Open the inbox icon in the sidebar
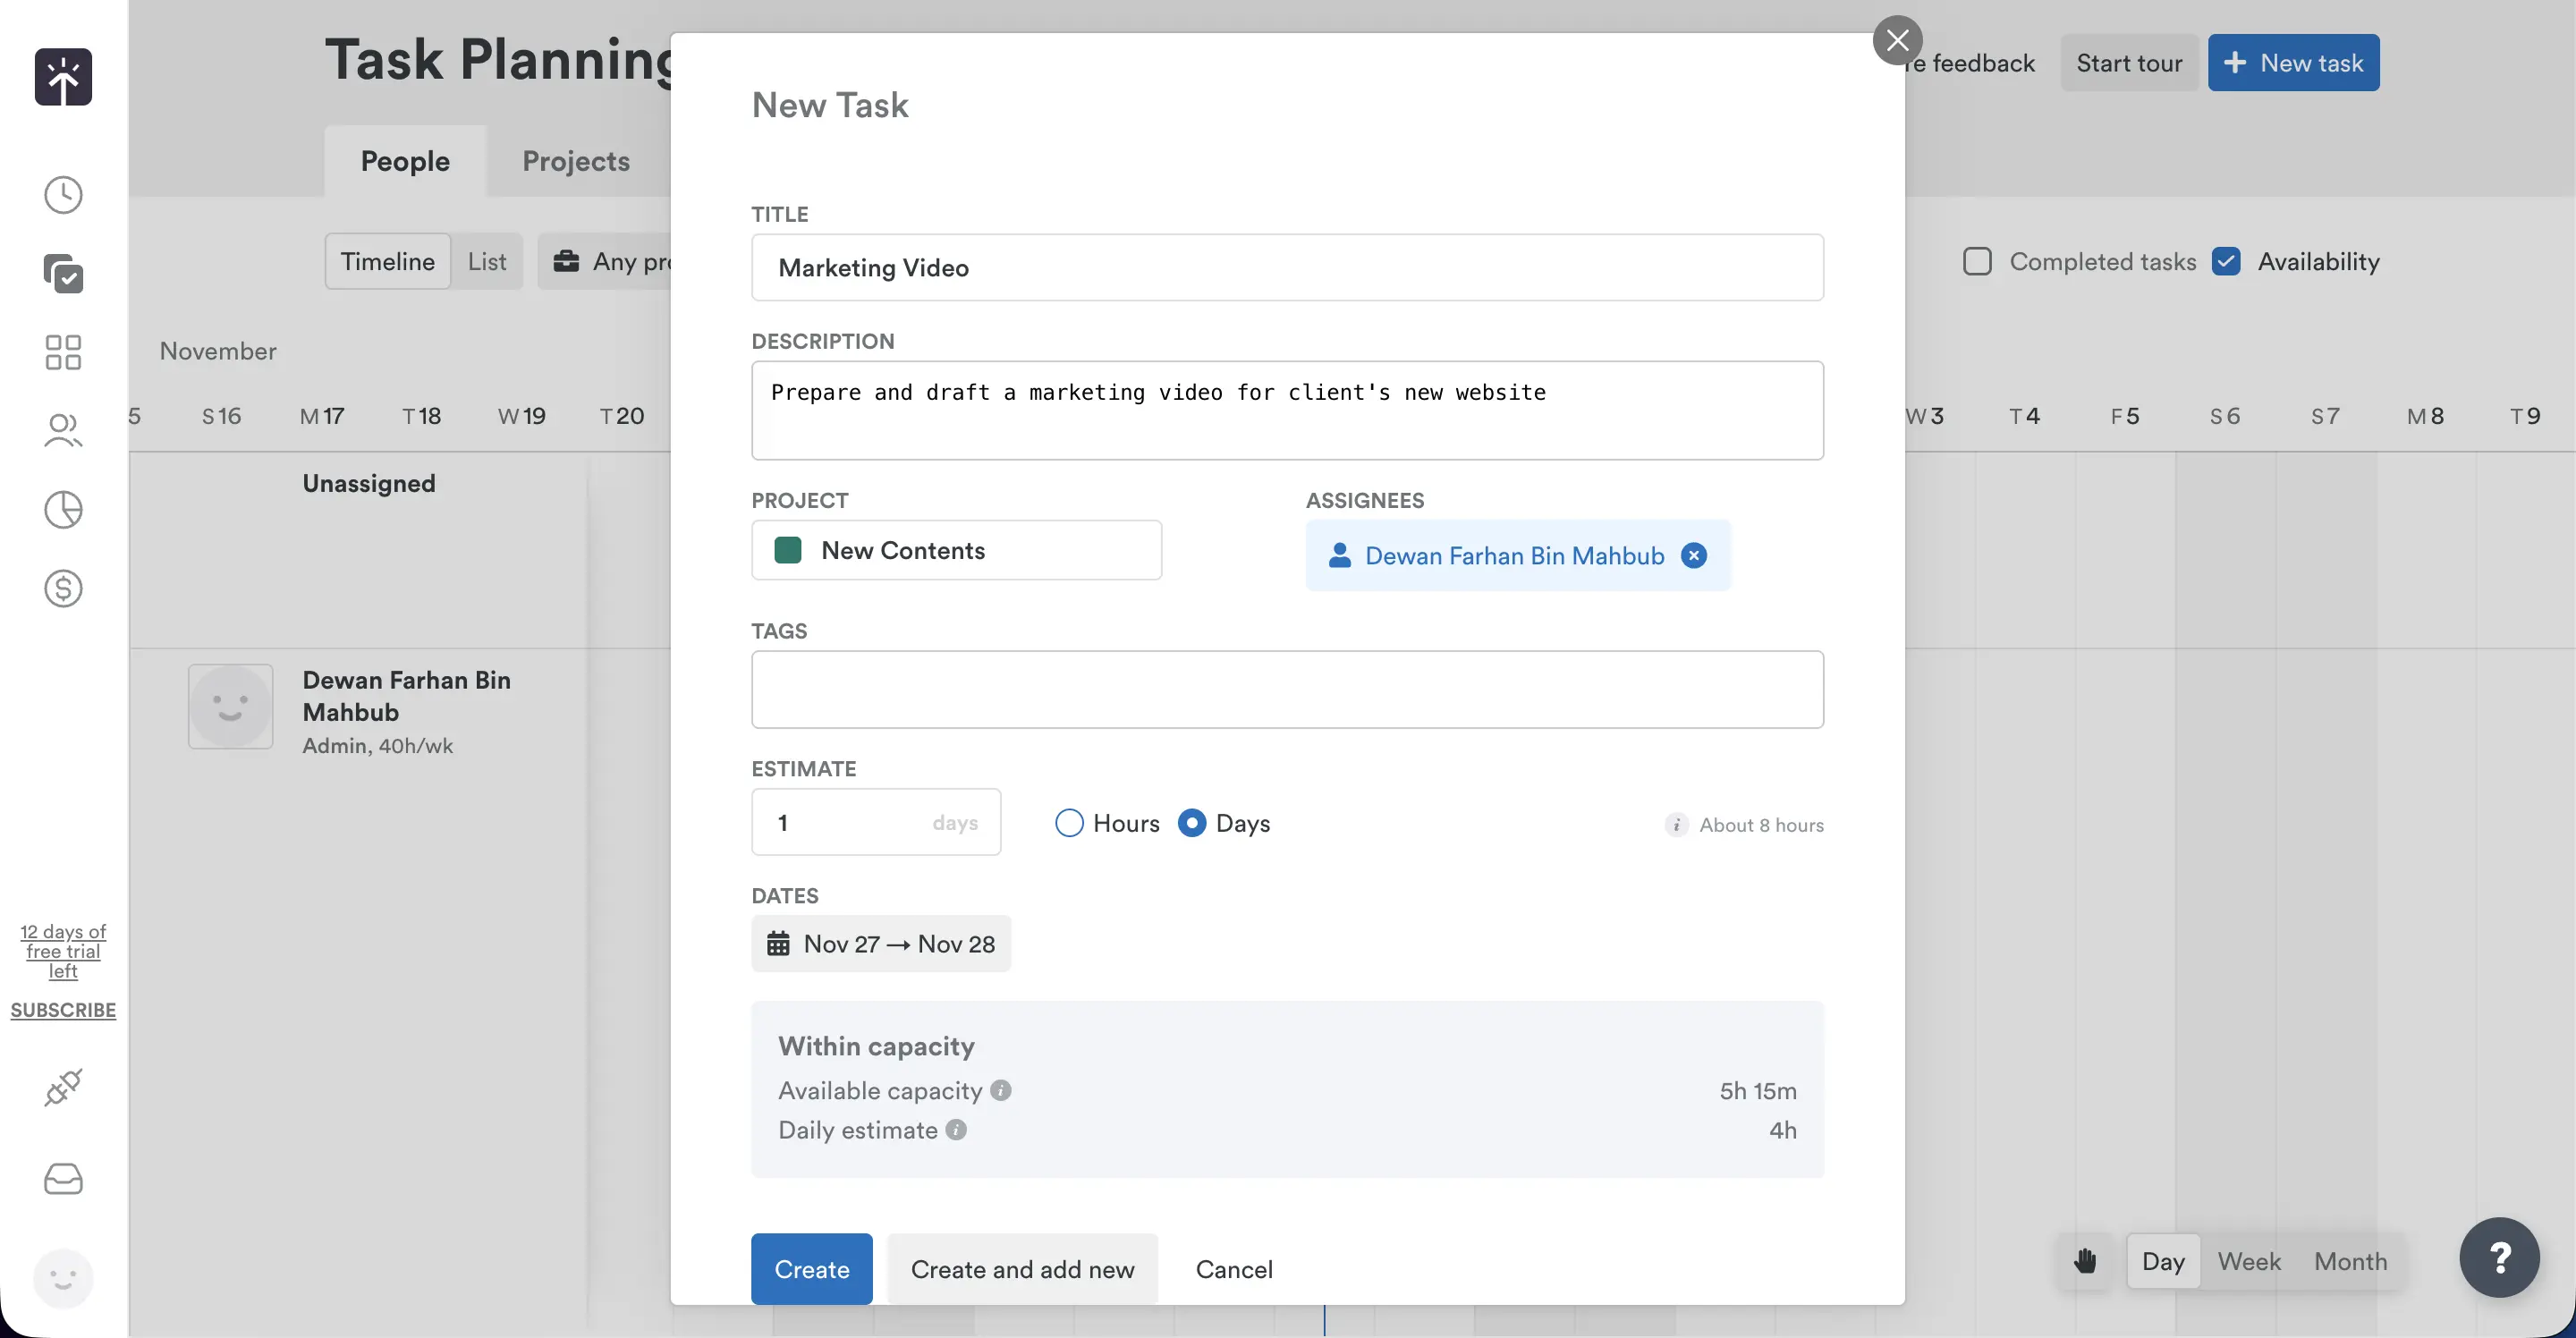The height and width of the screenshot is (1338, 2576). [x=63, y=1178]
